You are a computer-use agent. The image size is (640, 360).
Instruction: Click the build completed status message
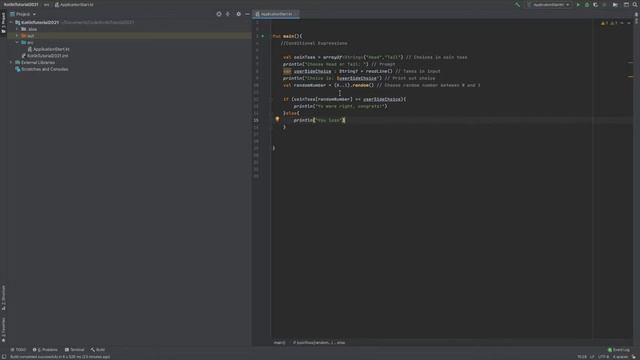coord(60,357)
